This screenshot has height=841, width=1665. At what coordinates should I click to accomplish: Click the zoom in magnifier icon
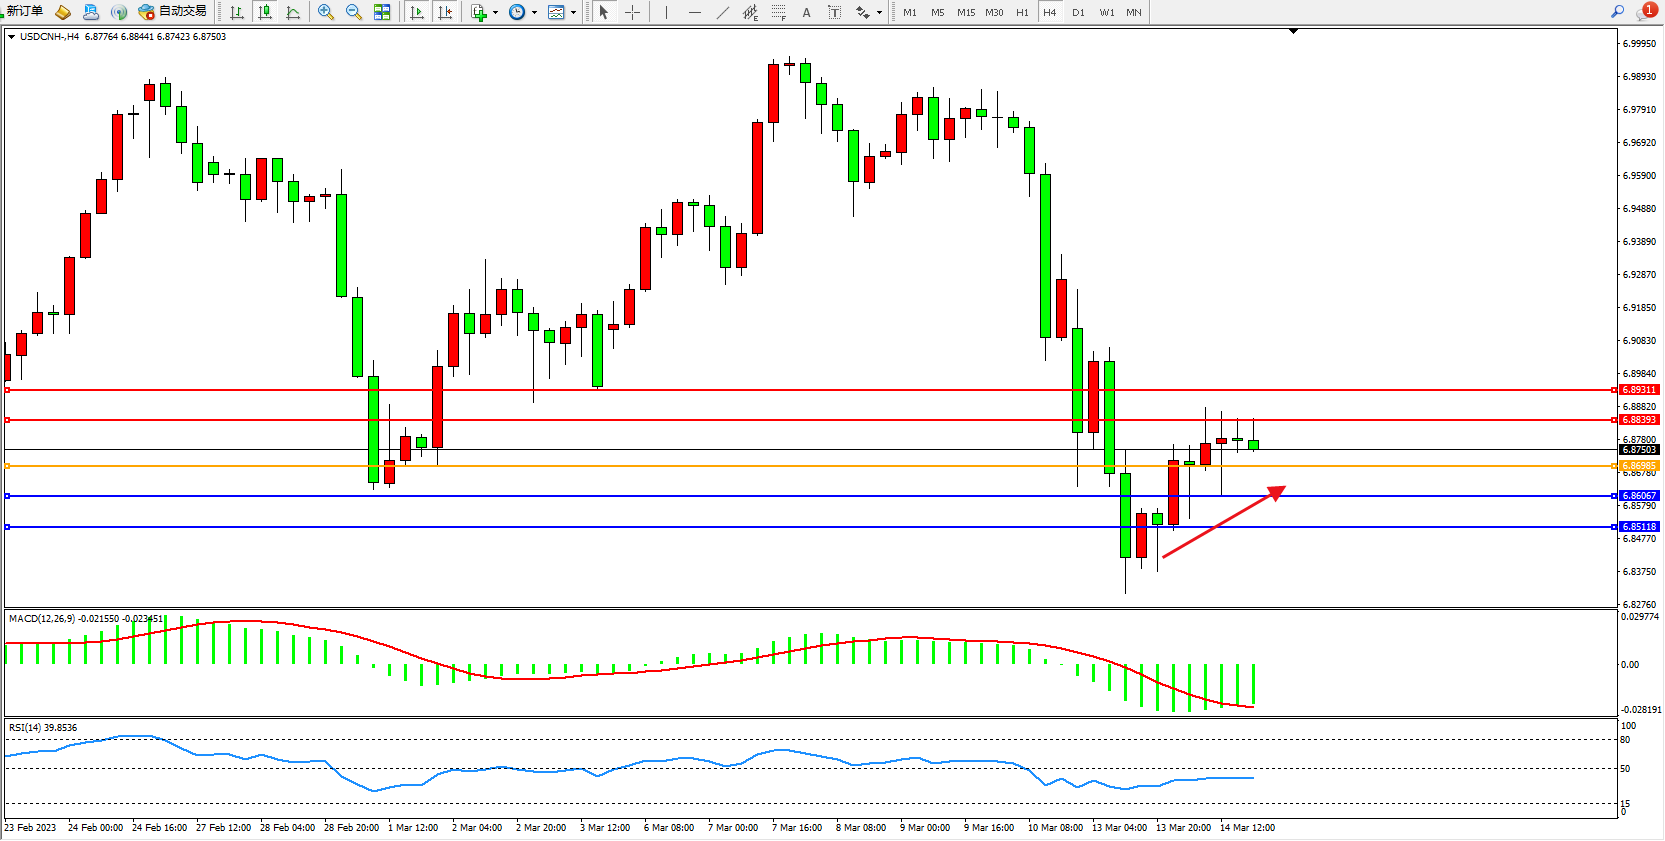pos(325,12)
